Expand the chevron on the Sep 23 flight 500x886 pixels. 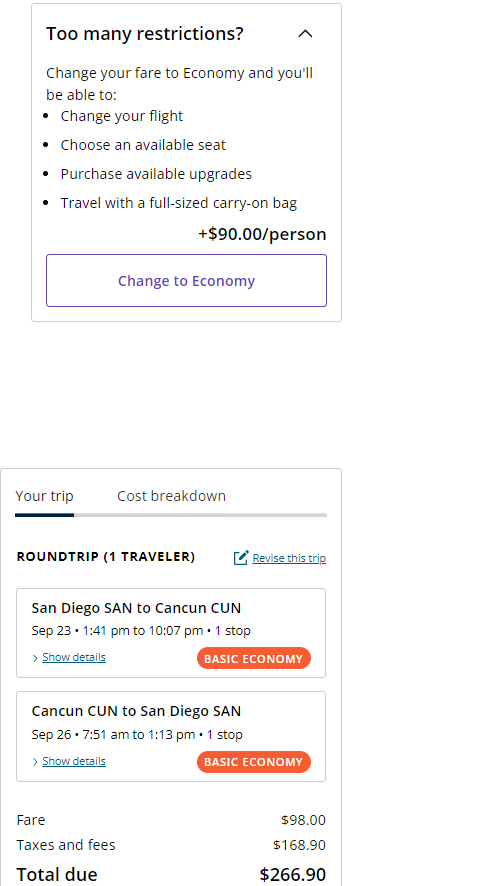36,658
